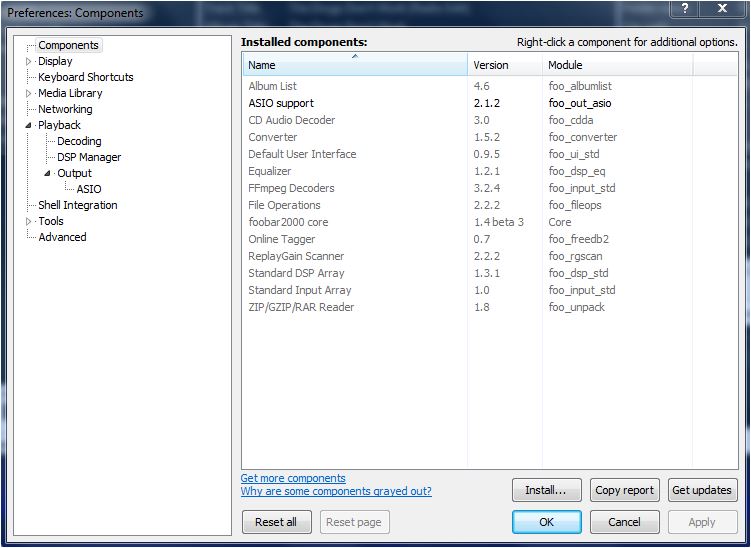The height and width of the screenshot is (548, 751).
Task: Open the ASIO output settings page
Action: pos(89,189)
